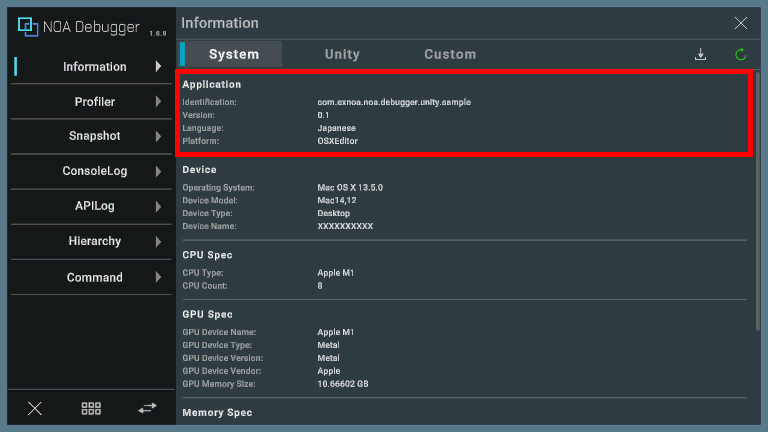Click the Device Type value Desktop
The height and width of the screenshot is (432, 768).
[334, 213]
